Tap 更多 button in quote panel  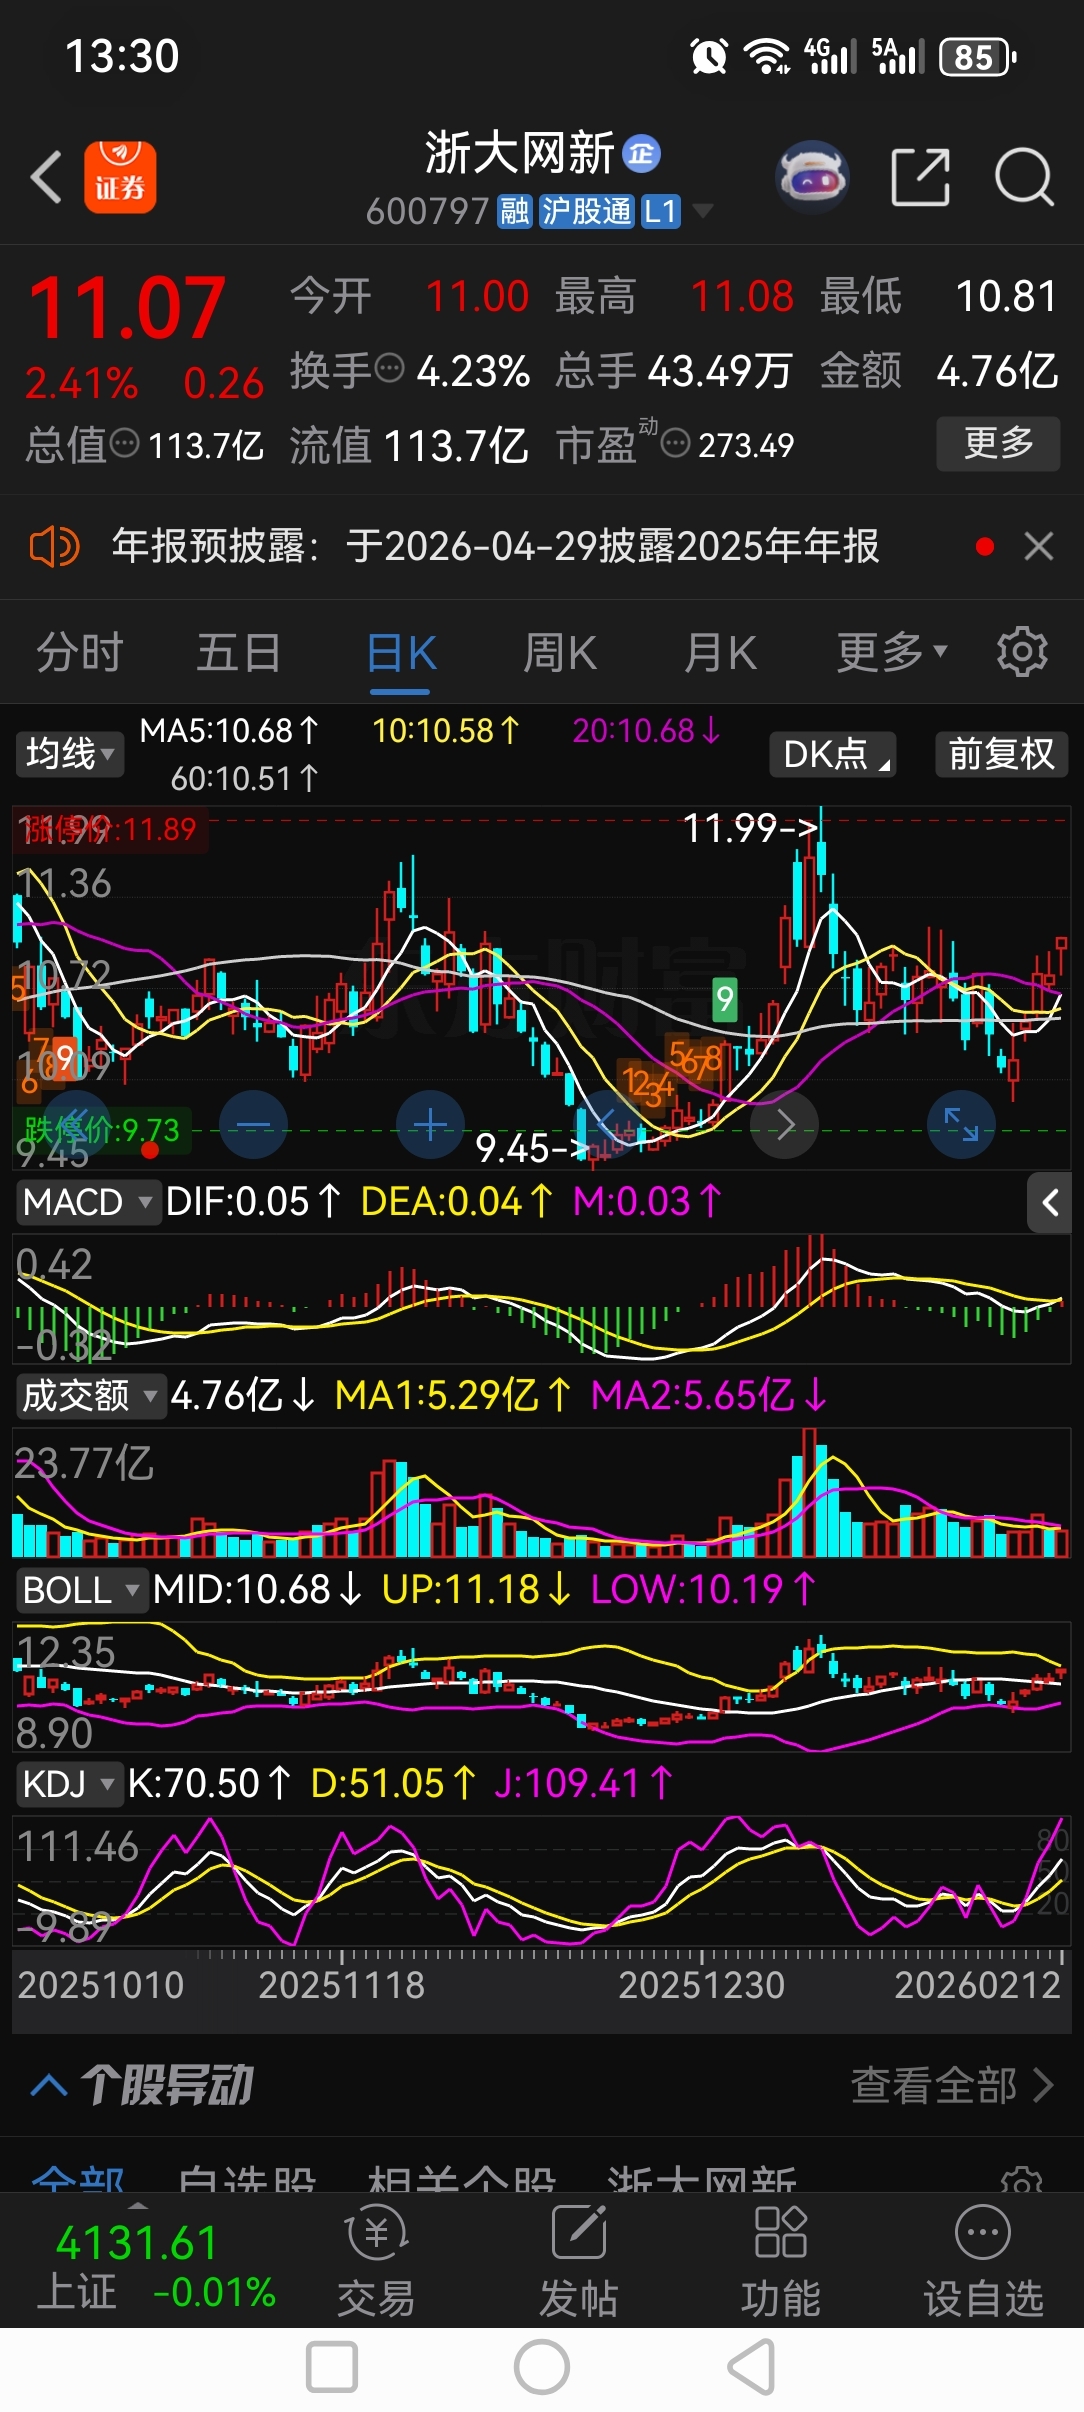[x=998, y=443]
